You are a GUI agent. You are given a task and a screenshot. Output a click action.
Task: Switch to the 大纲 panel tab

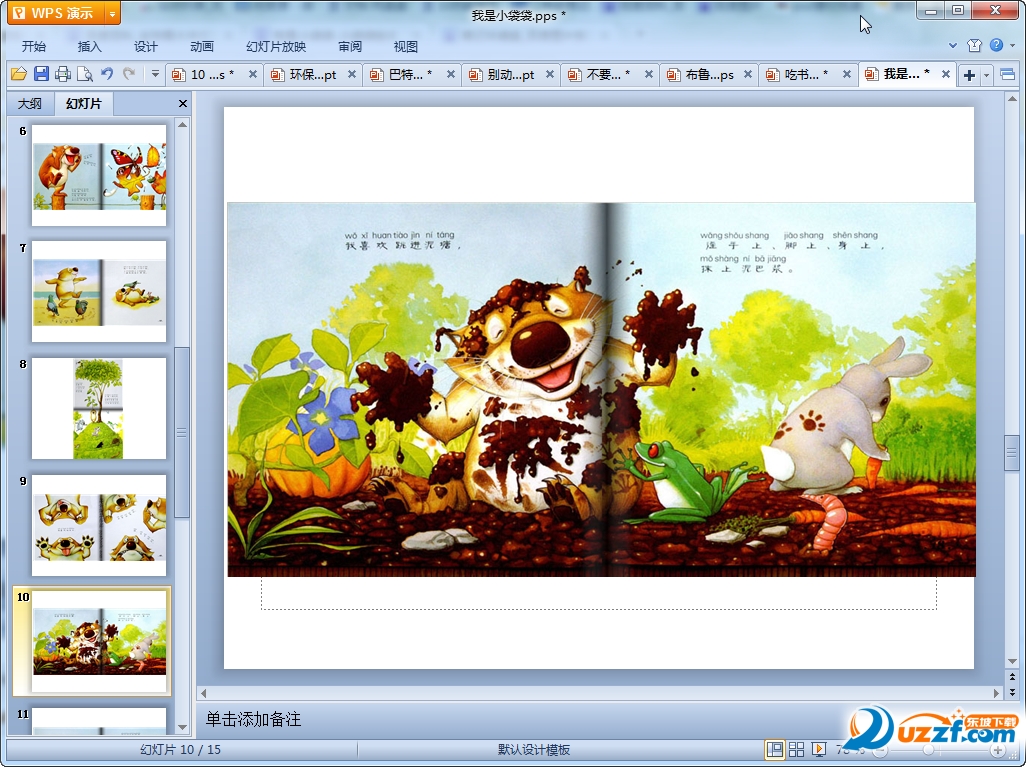pyautogui.click(x=29, y=103)
